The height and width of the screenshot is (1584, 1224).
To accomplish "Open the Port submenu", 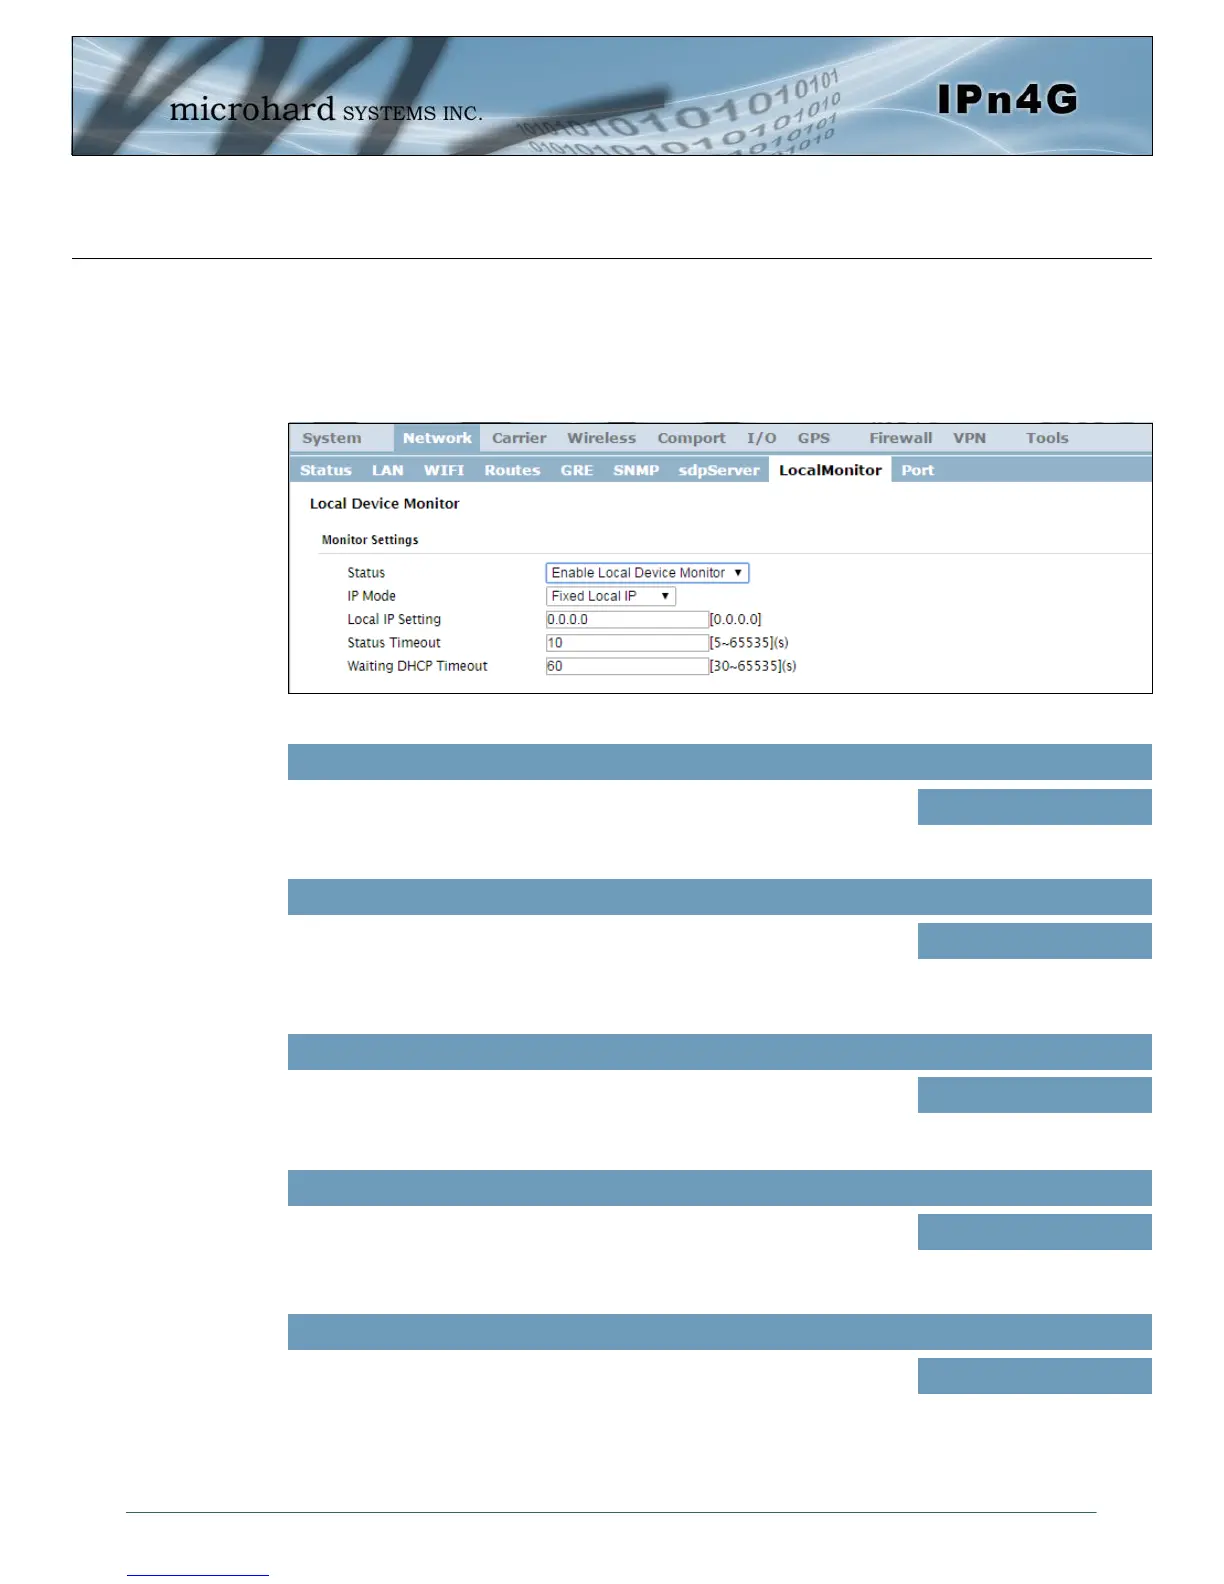I will (x=917, y=470).
